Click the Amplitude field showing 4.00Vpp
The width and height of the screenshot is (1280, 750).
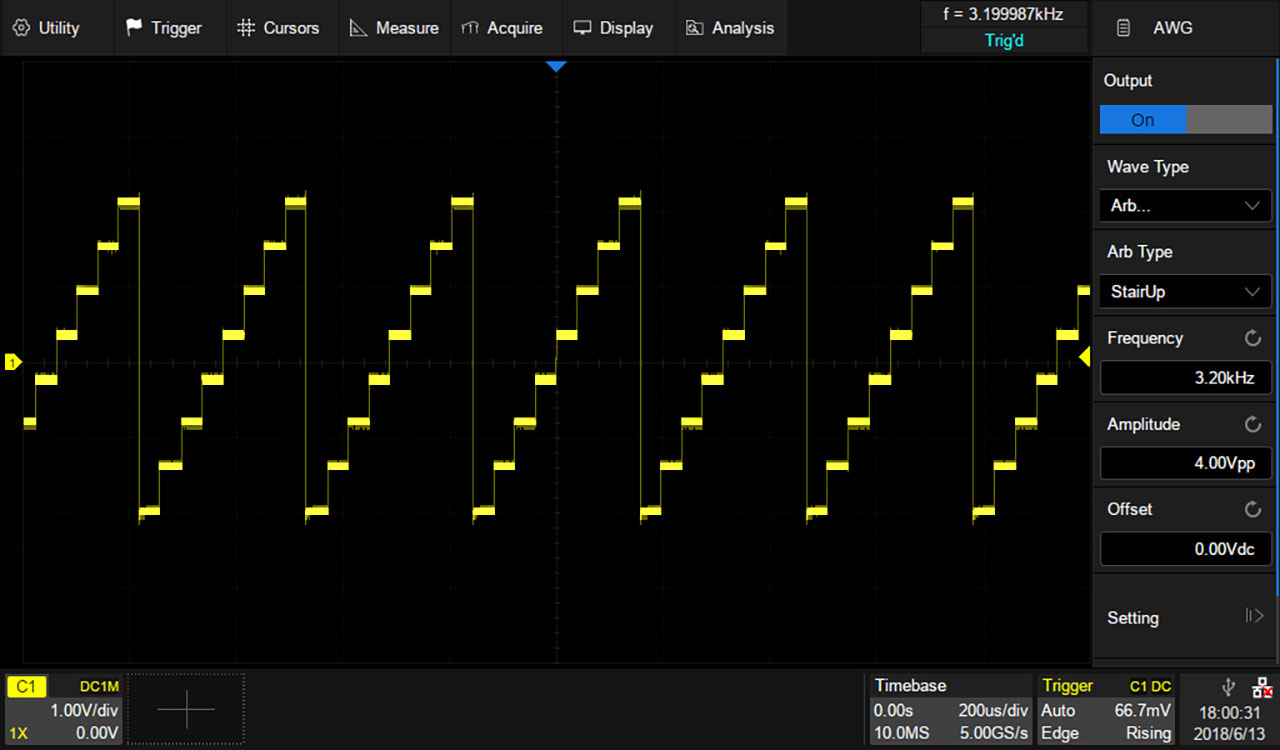pyautogui.click(x=1184, y=463)
